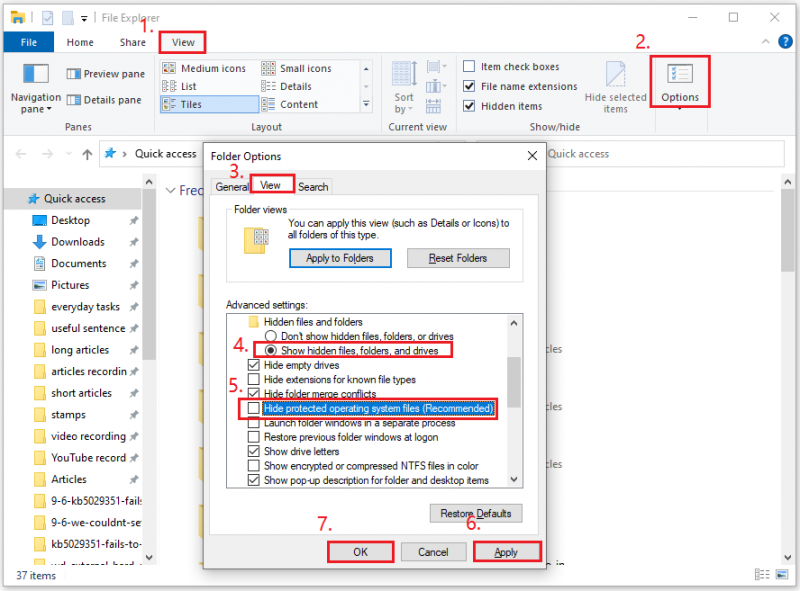Check Show encrypted or compressed NTFS files
Viewport: 800px width, 591px height.
pos(254,465)
